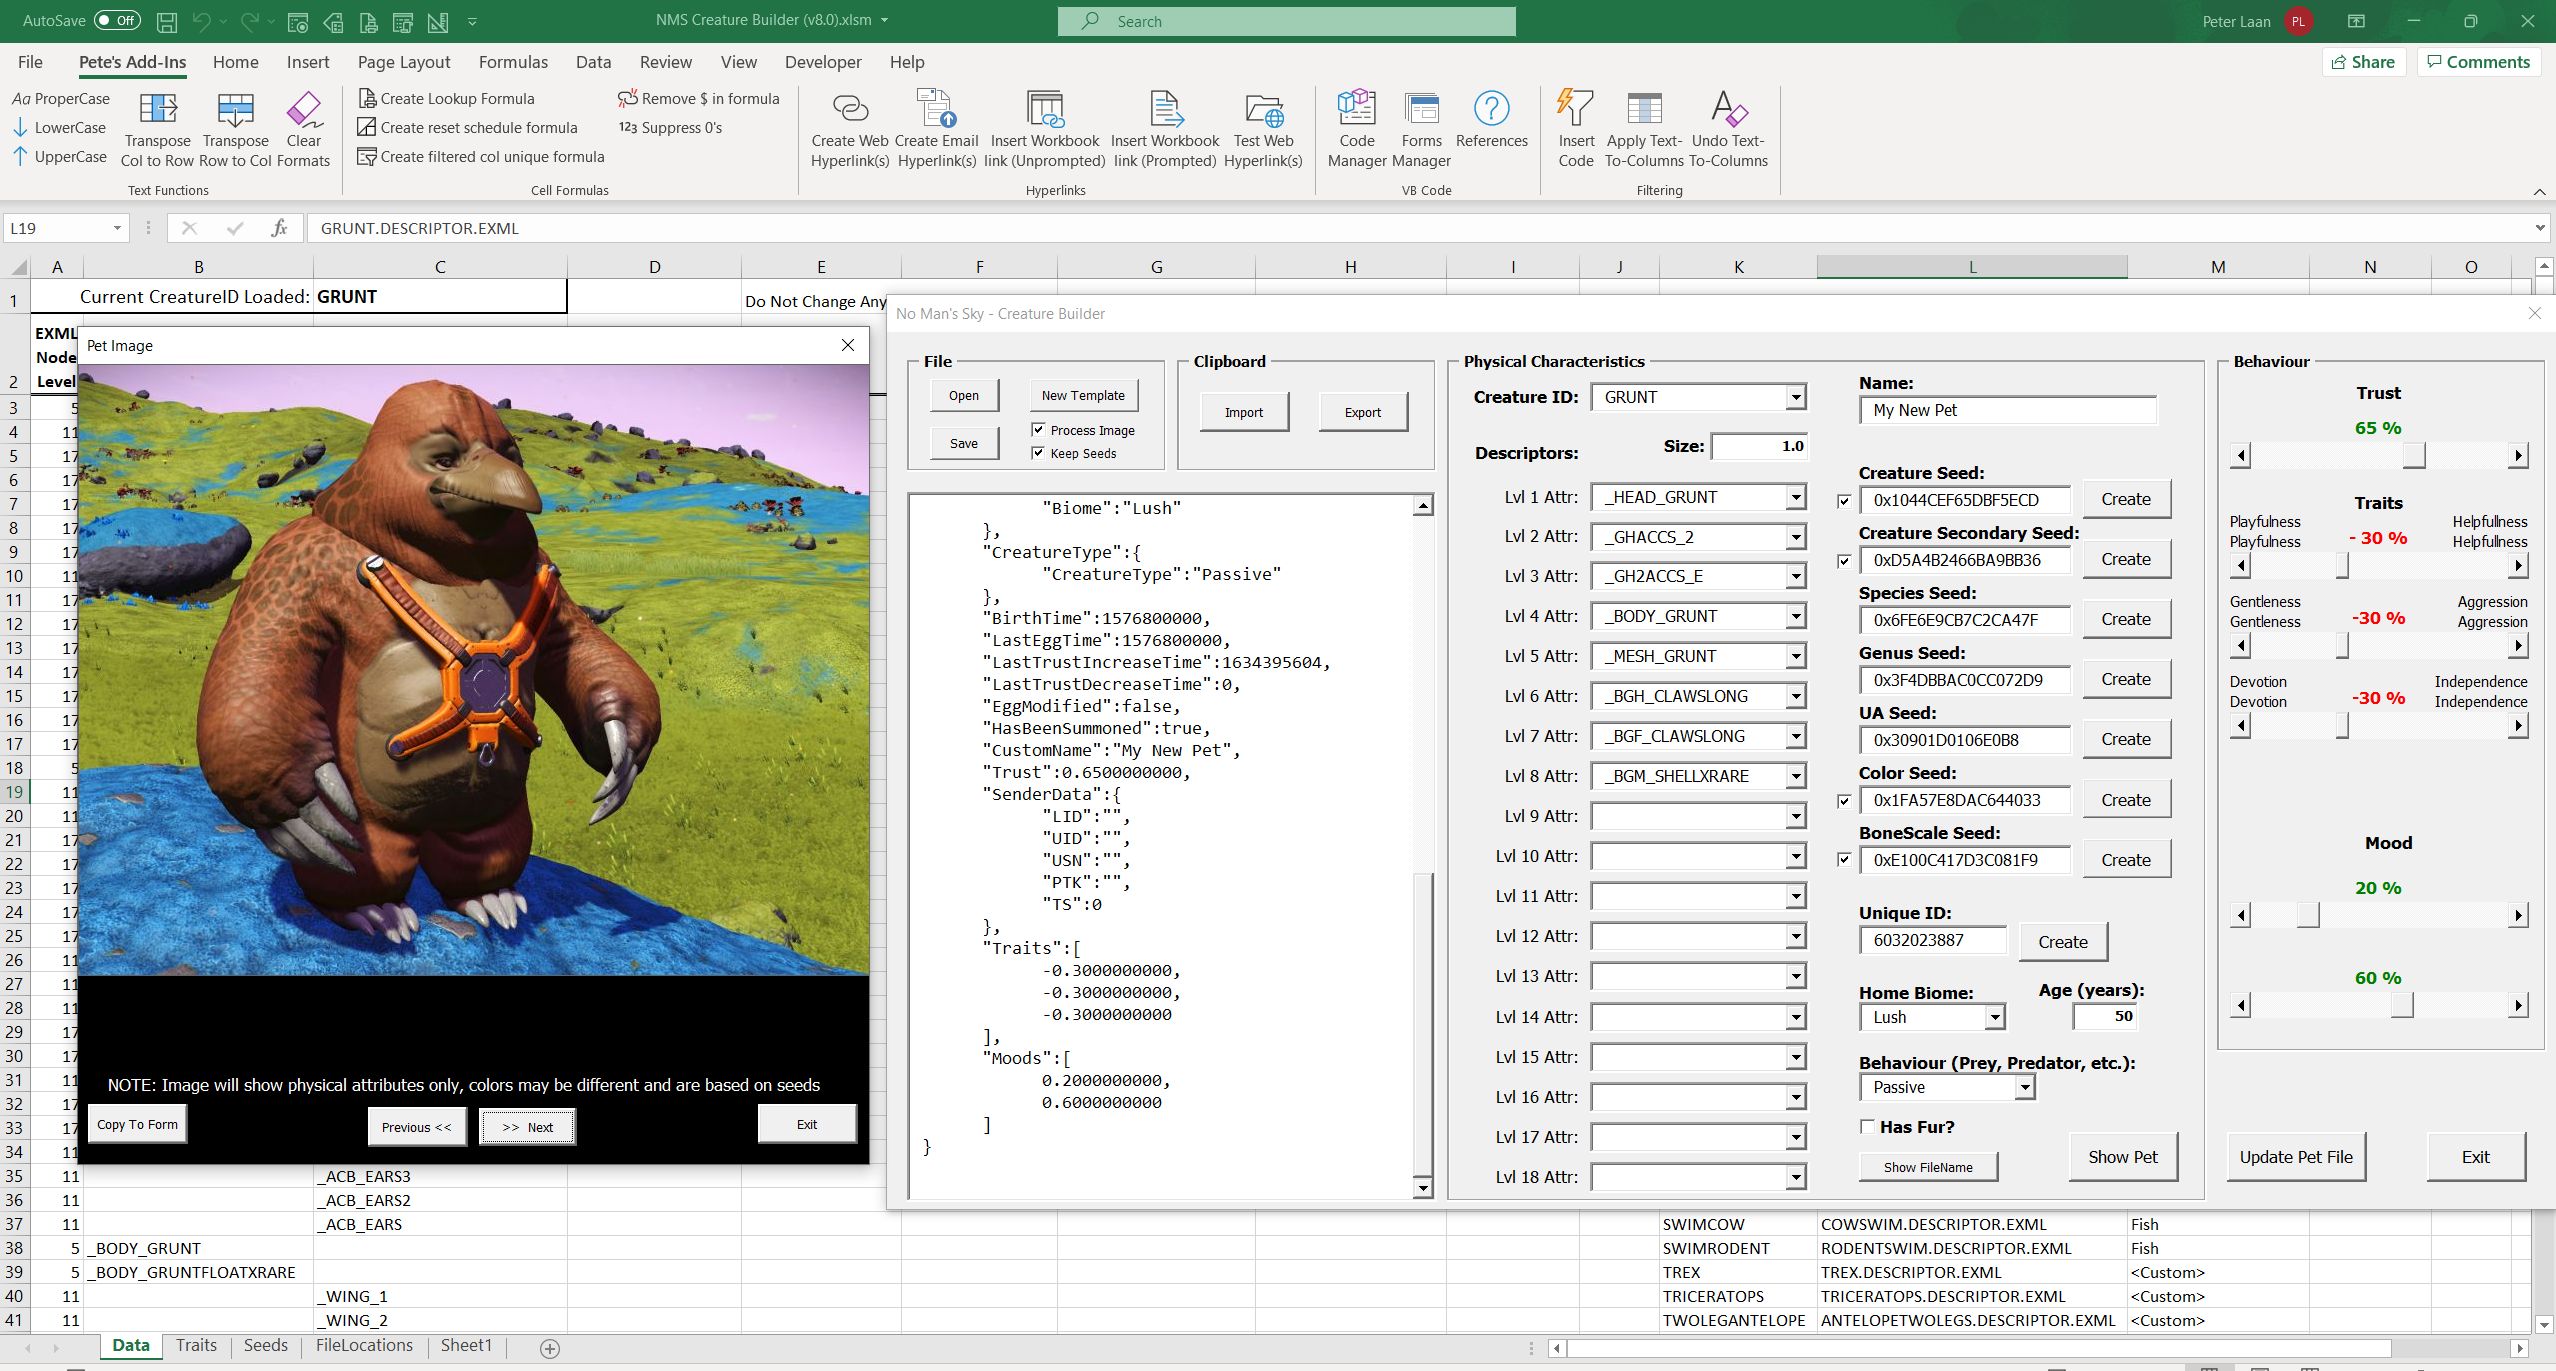Uncheck the Process Image option
The width and height of the screenshot is (2556, 1371).
pos(1038,428)
